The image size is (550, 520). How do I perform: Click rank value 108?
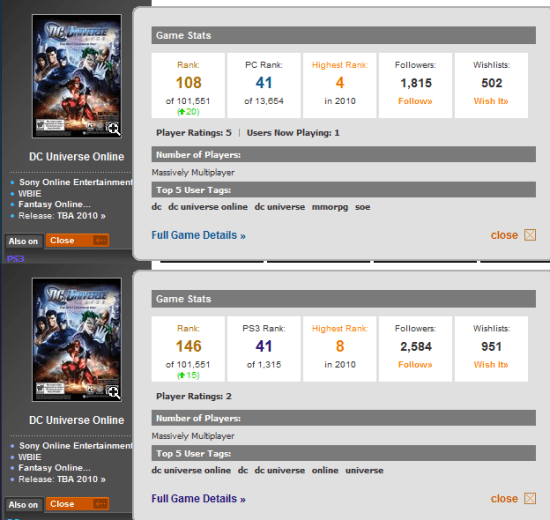point(188,83)
